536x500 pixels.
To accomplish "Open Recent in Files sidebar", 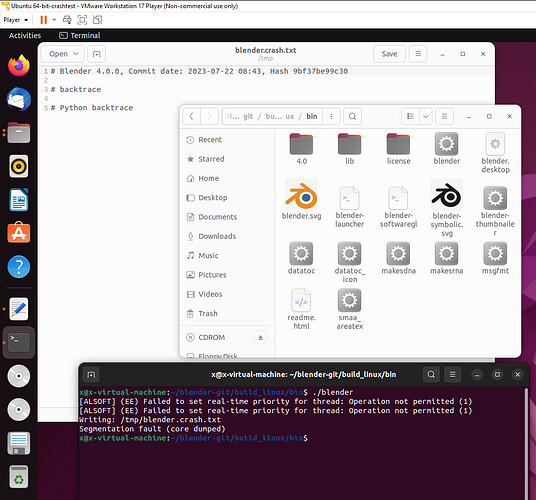I will click(227, 140).
